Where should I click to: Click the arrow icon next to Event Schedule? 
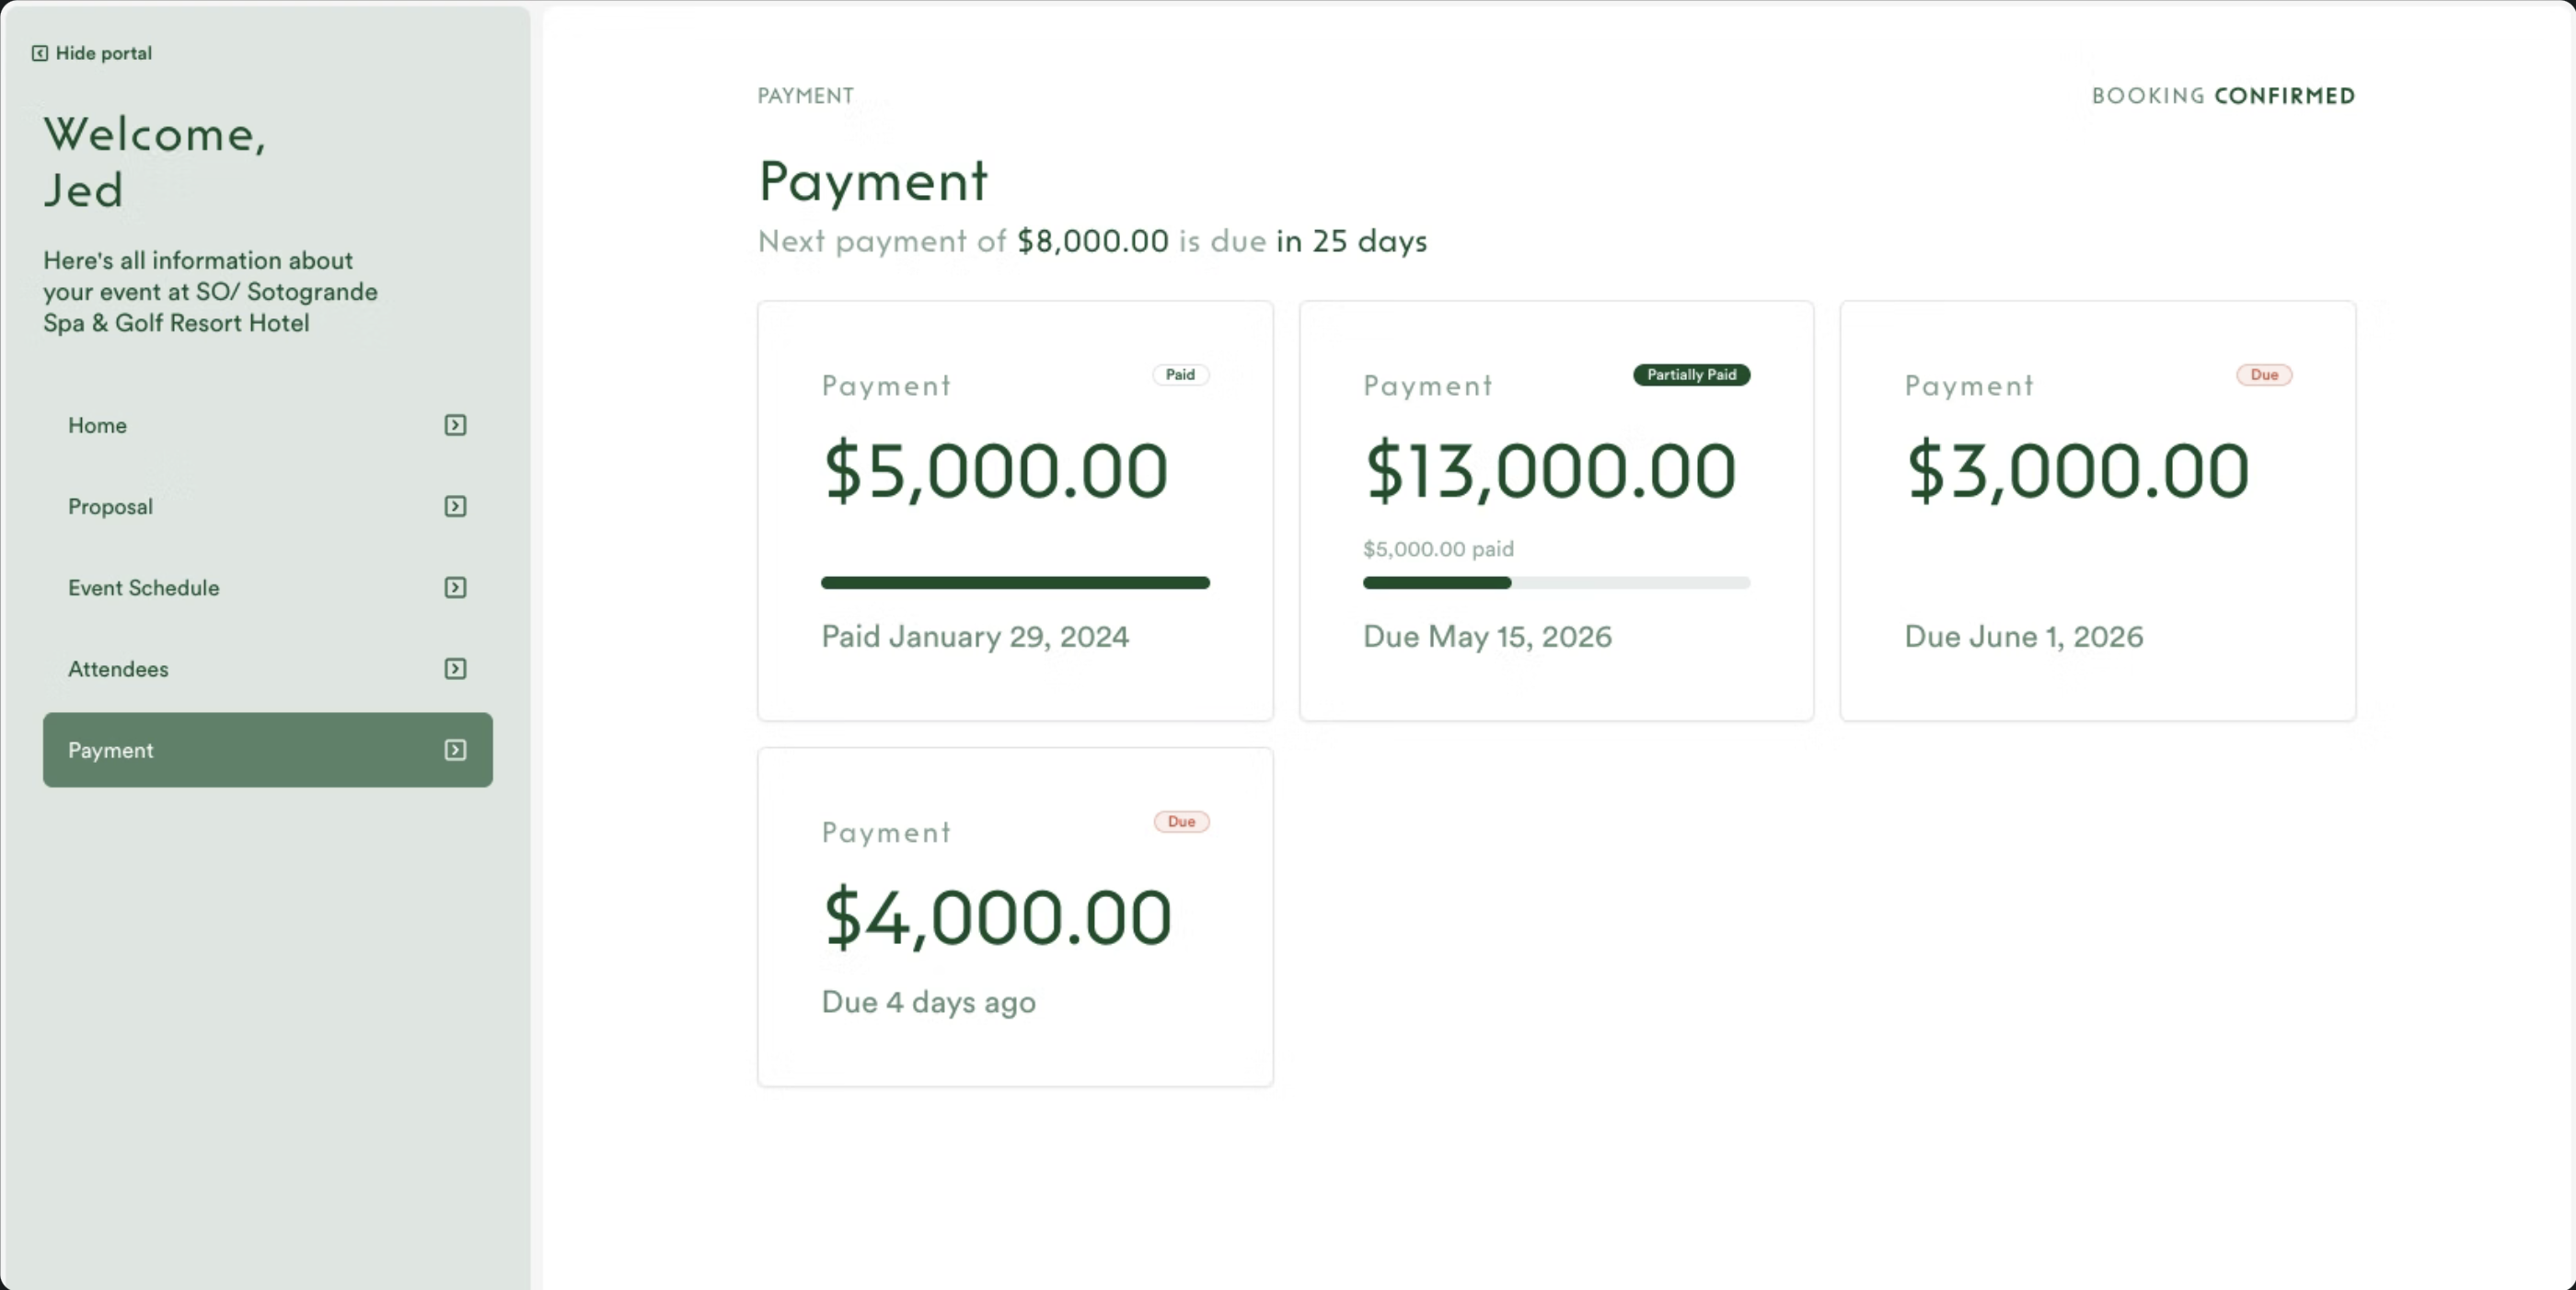[455, 587]
